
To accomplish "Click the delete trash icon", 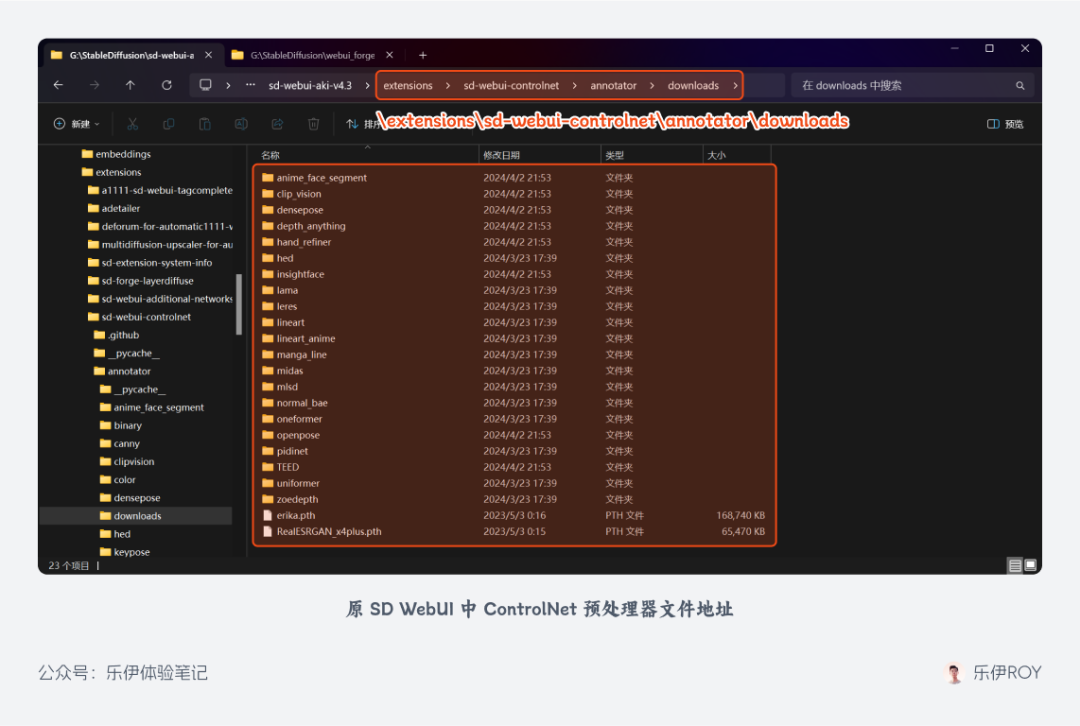I will pyautogui.click(x=313, y=124).
